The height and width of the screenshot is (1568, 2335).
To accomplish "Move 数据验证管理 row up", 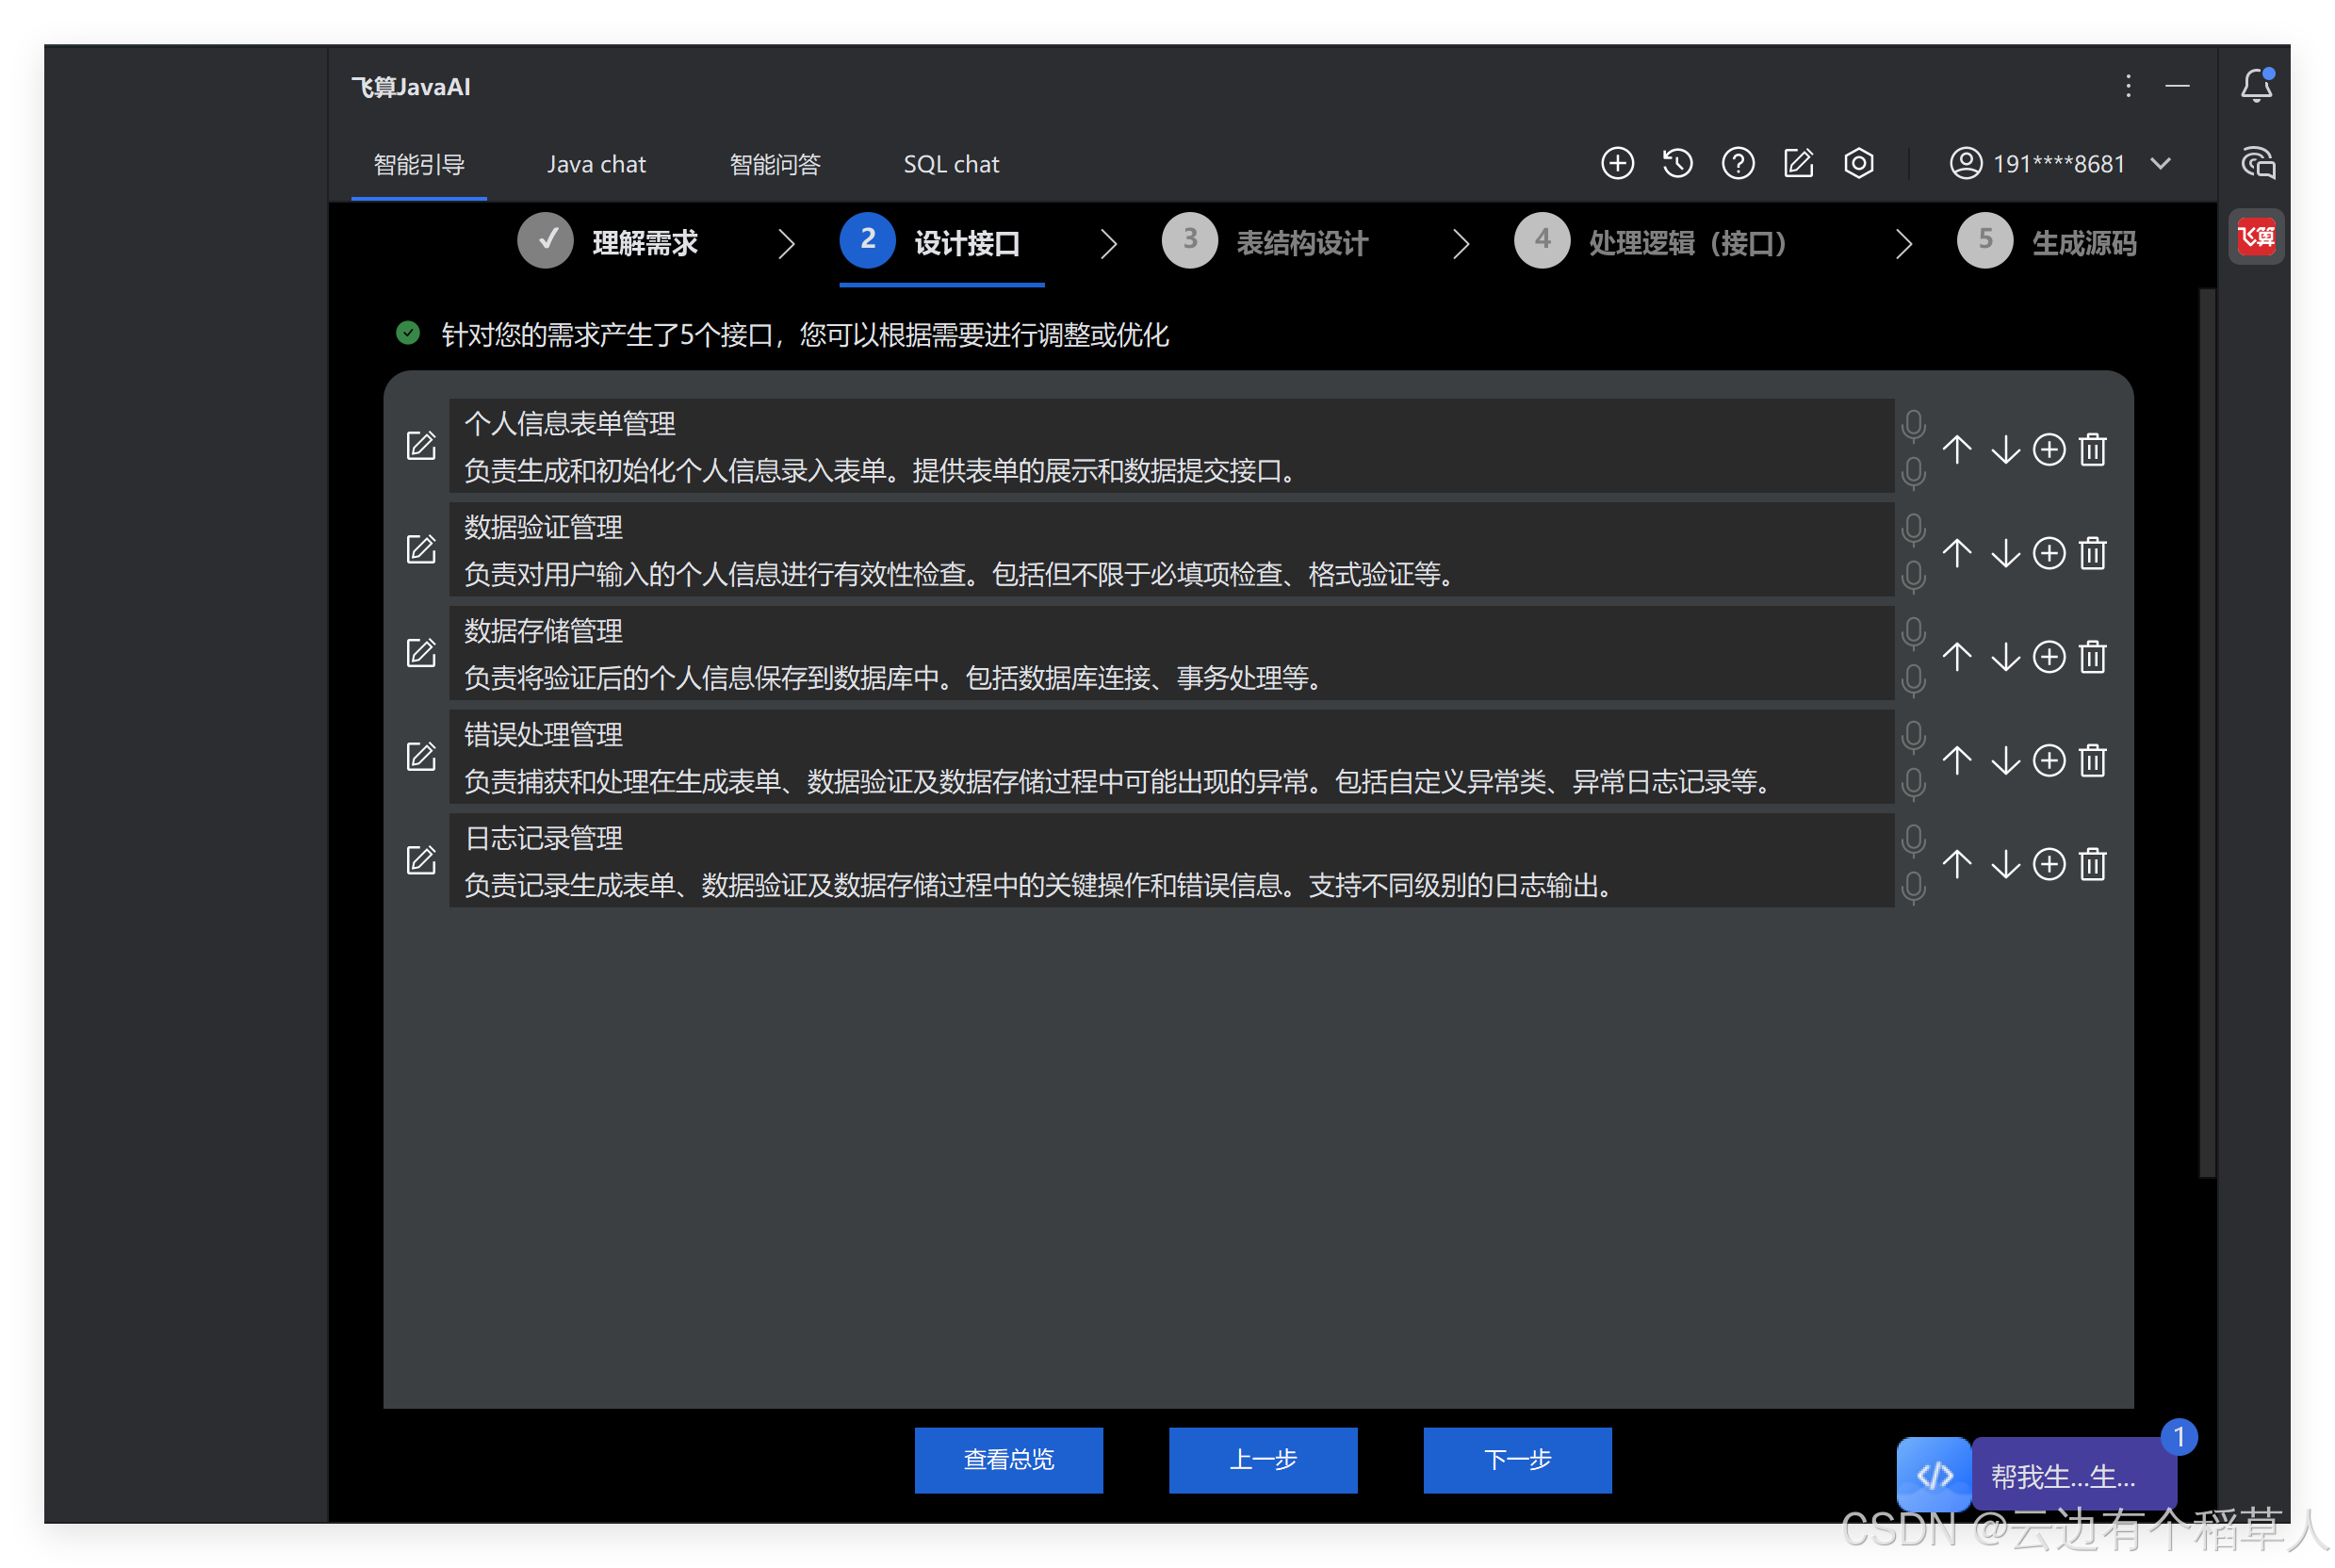I will pyautogui.click(x=1957, y=553).
